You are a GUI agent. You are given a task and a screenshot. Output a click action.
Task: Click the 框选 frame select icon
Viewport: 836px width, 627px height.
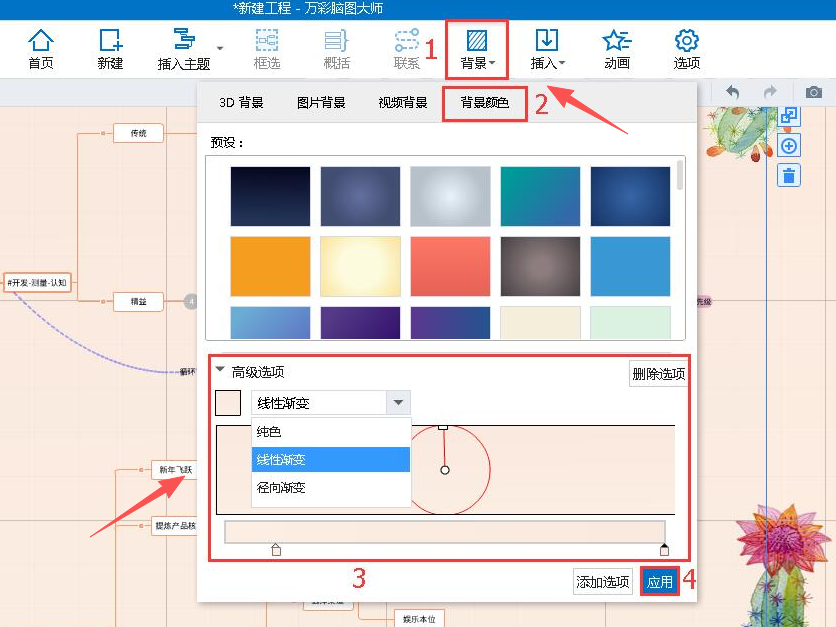click(x=267, y=49)
